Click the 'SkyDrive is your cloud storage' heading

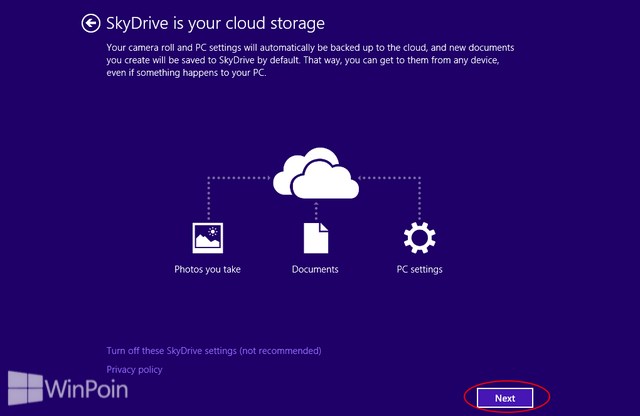pyautogui.click(x=216, y=23)
